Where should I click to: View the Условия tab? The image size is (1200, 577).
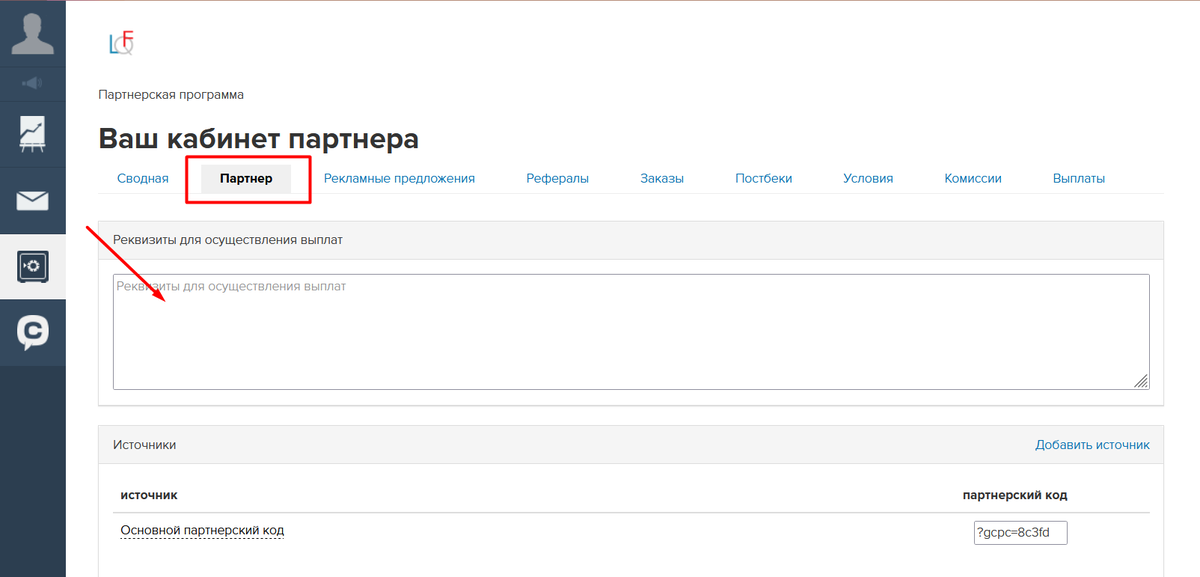867,179
